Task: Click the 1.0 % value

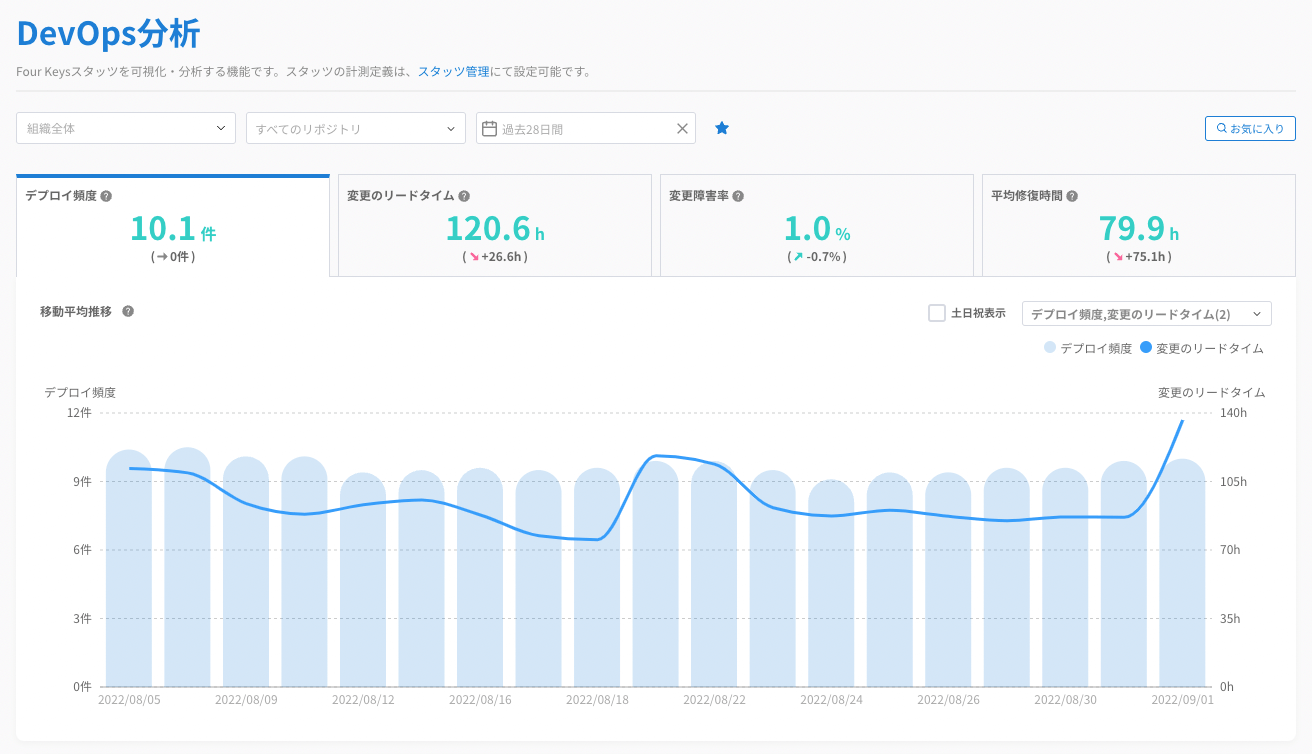Action: (817, 229)
